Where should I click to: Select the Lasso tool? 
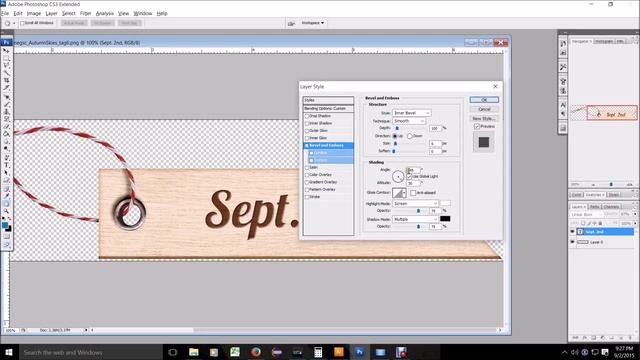point(7,66)
